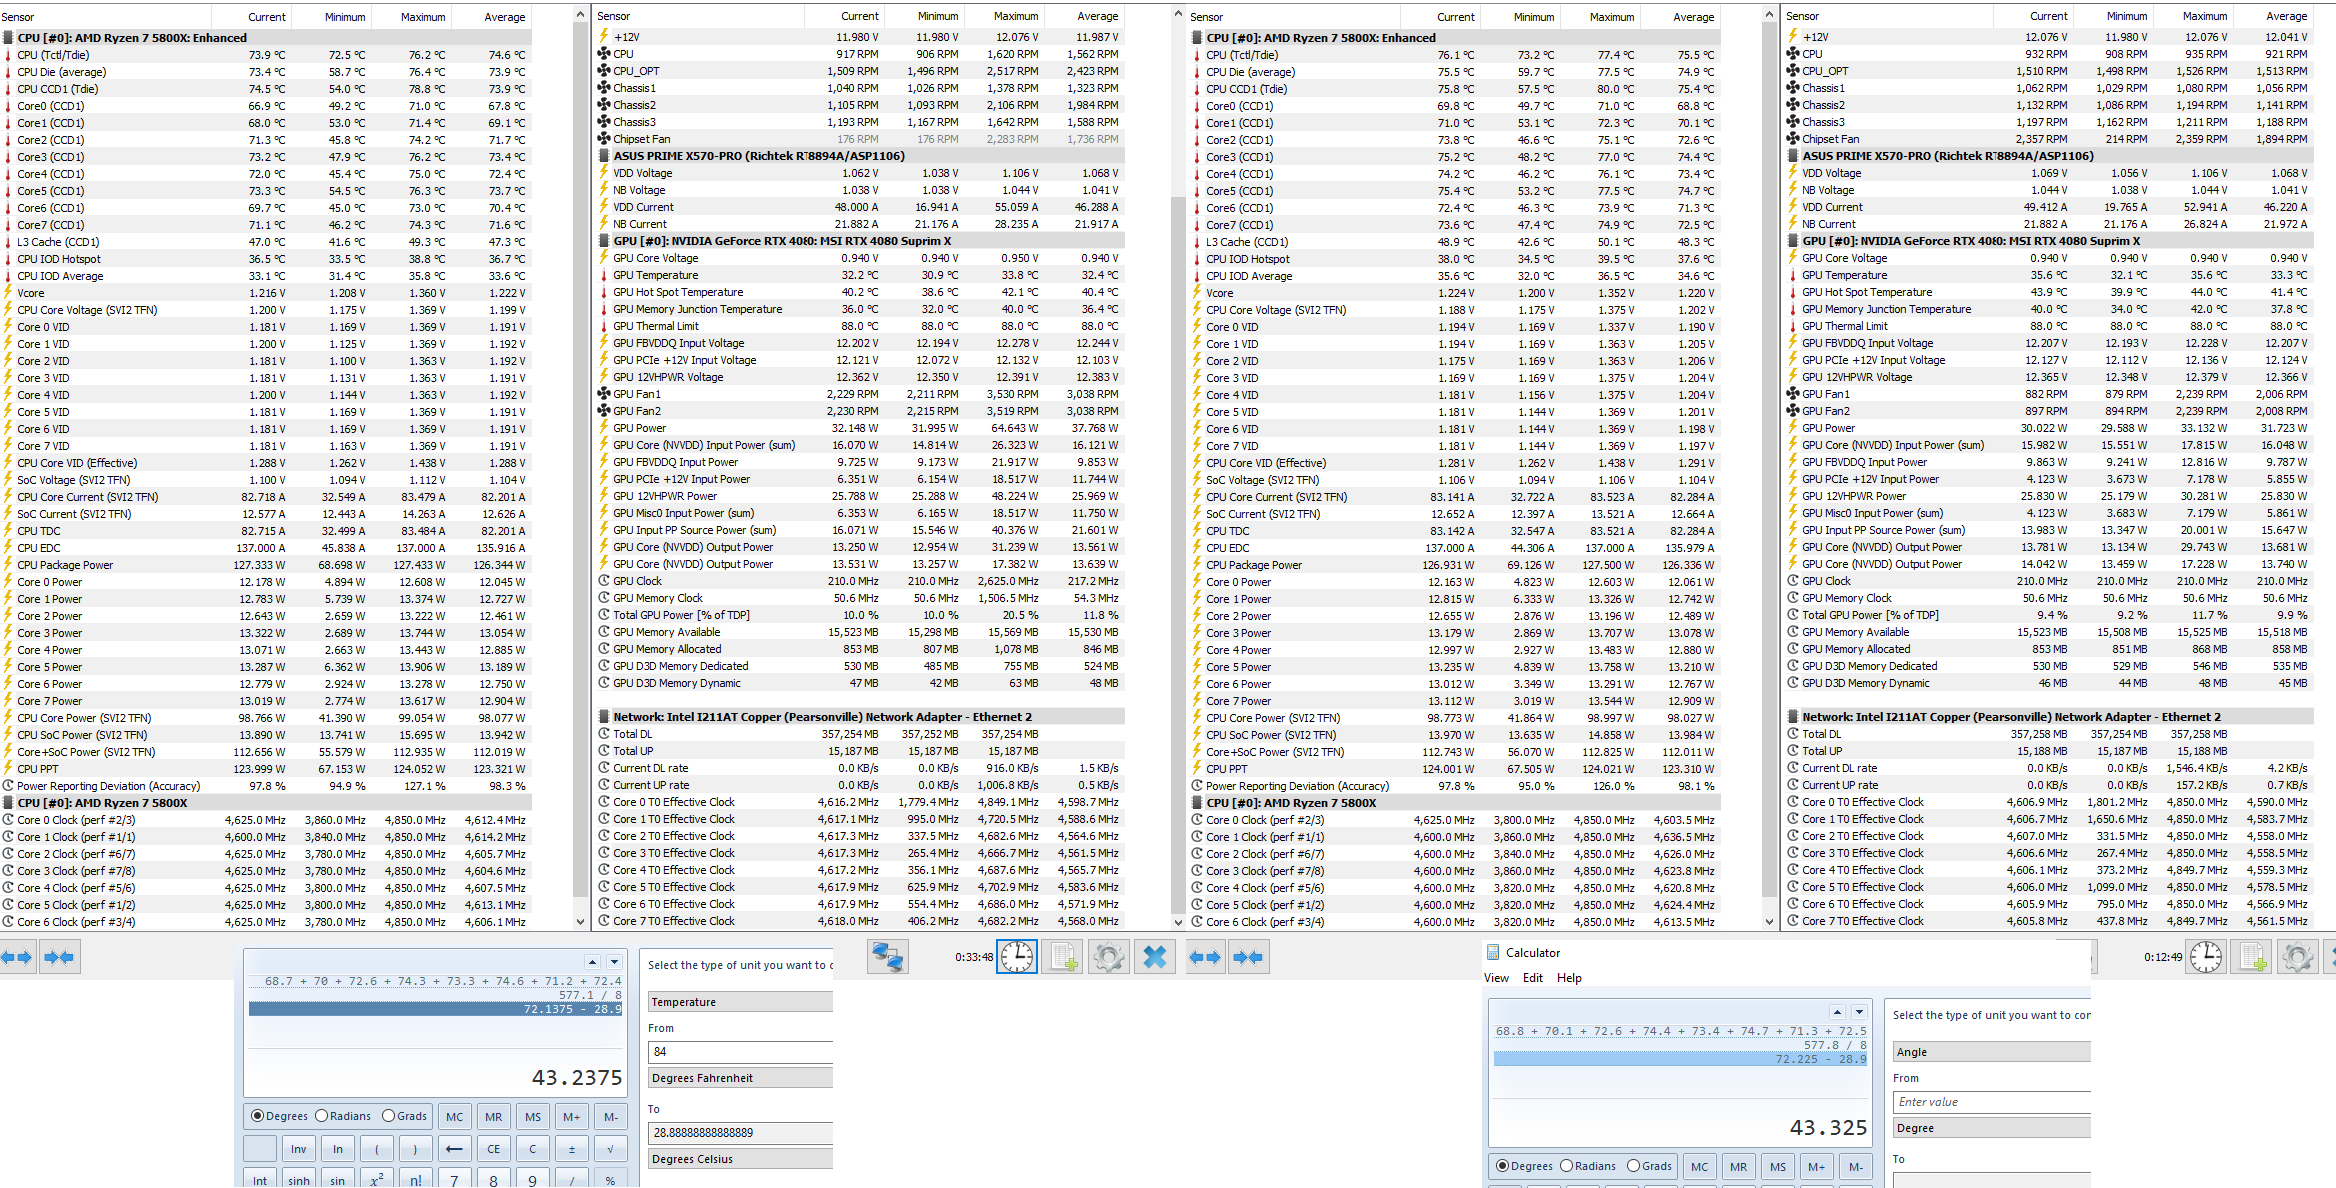This screenshot has width=2336, height=1188.
Task: Click the square root button in left calculator
Action: point(611,1149)
